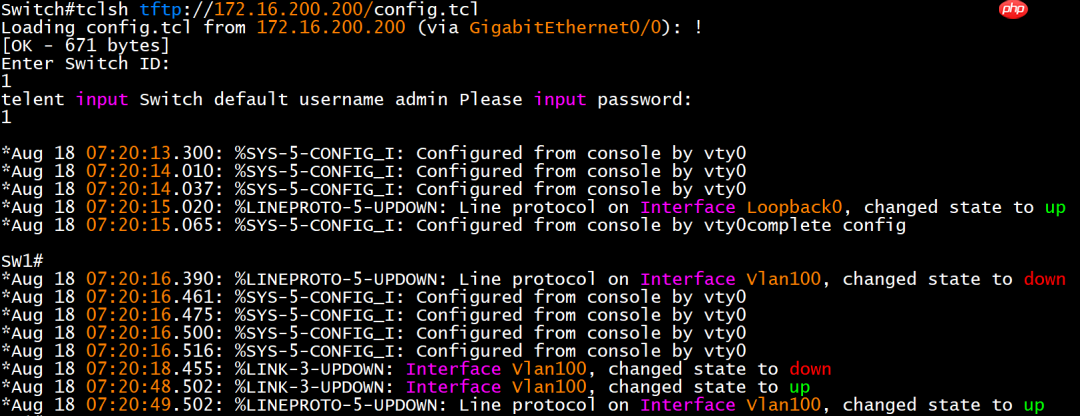Click the timestamp 07:20:16.516
Viewport: 1080px width, 416px height.
(x=149, y=351)
